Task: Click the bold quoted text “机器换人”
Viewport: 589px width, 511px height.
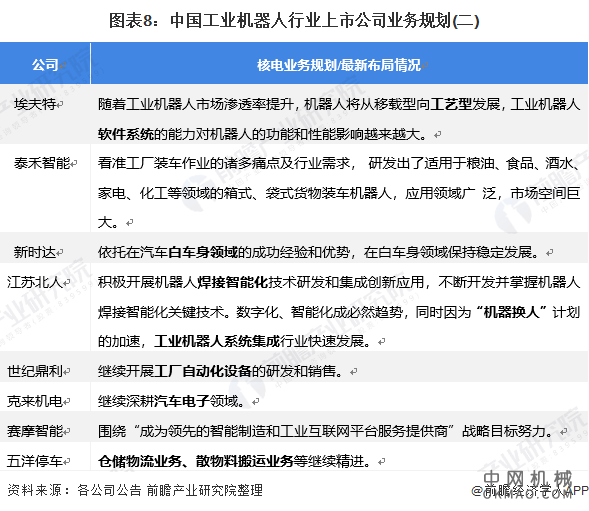Action: pos(512,312)
